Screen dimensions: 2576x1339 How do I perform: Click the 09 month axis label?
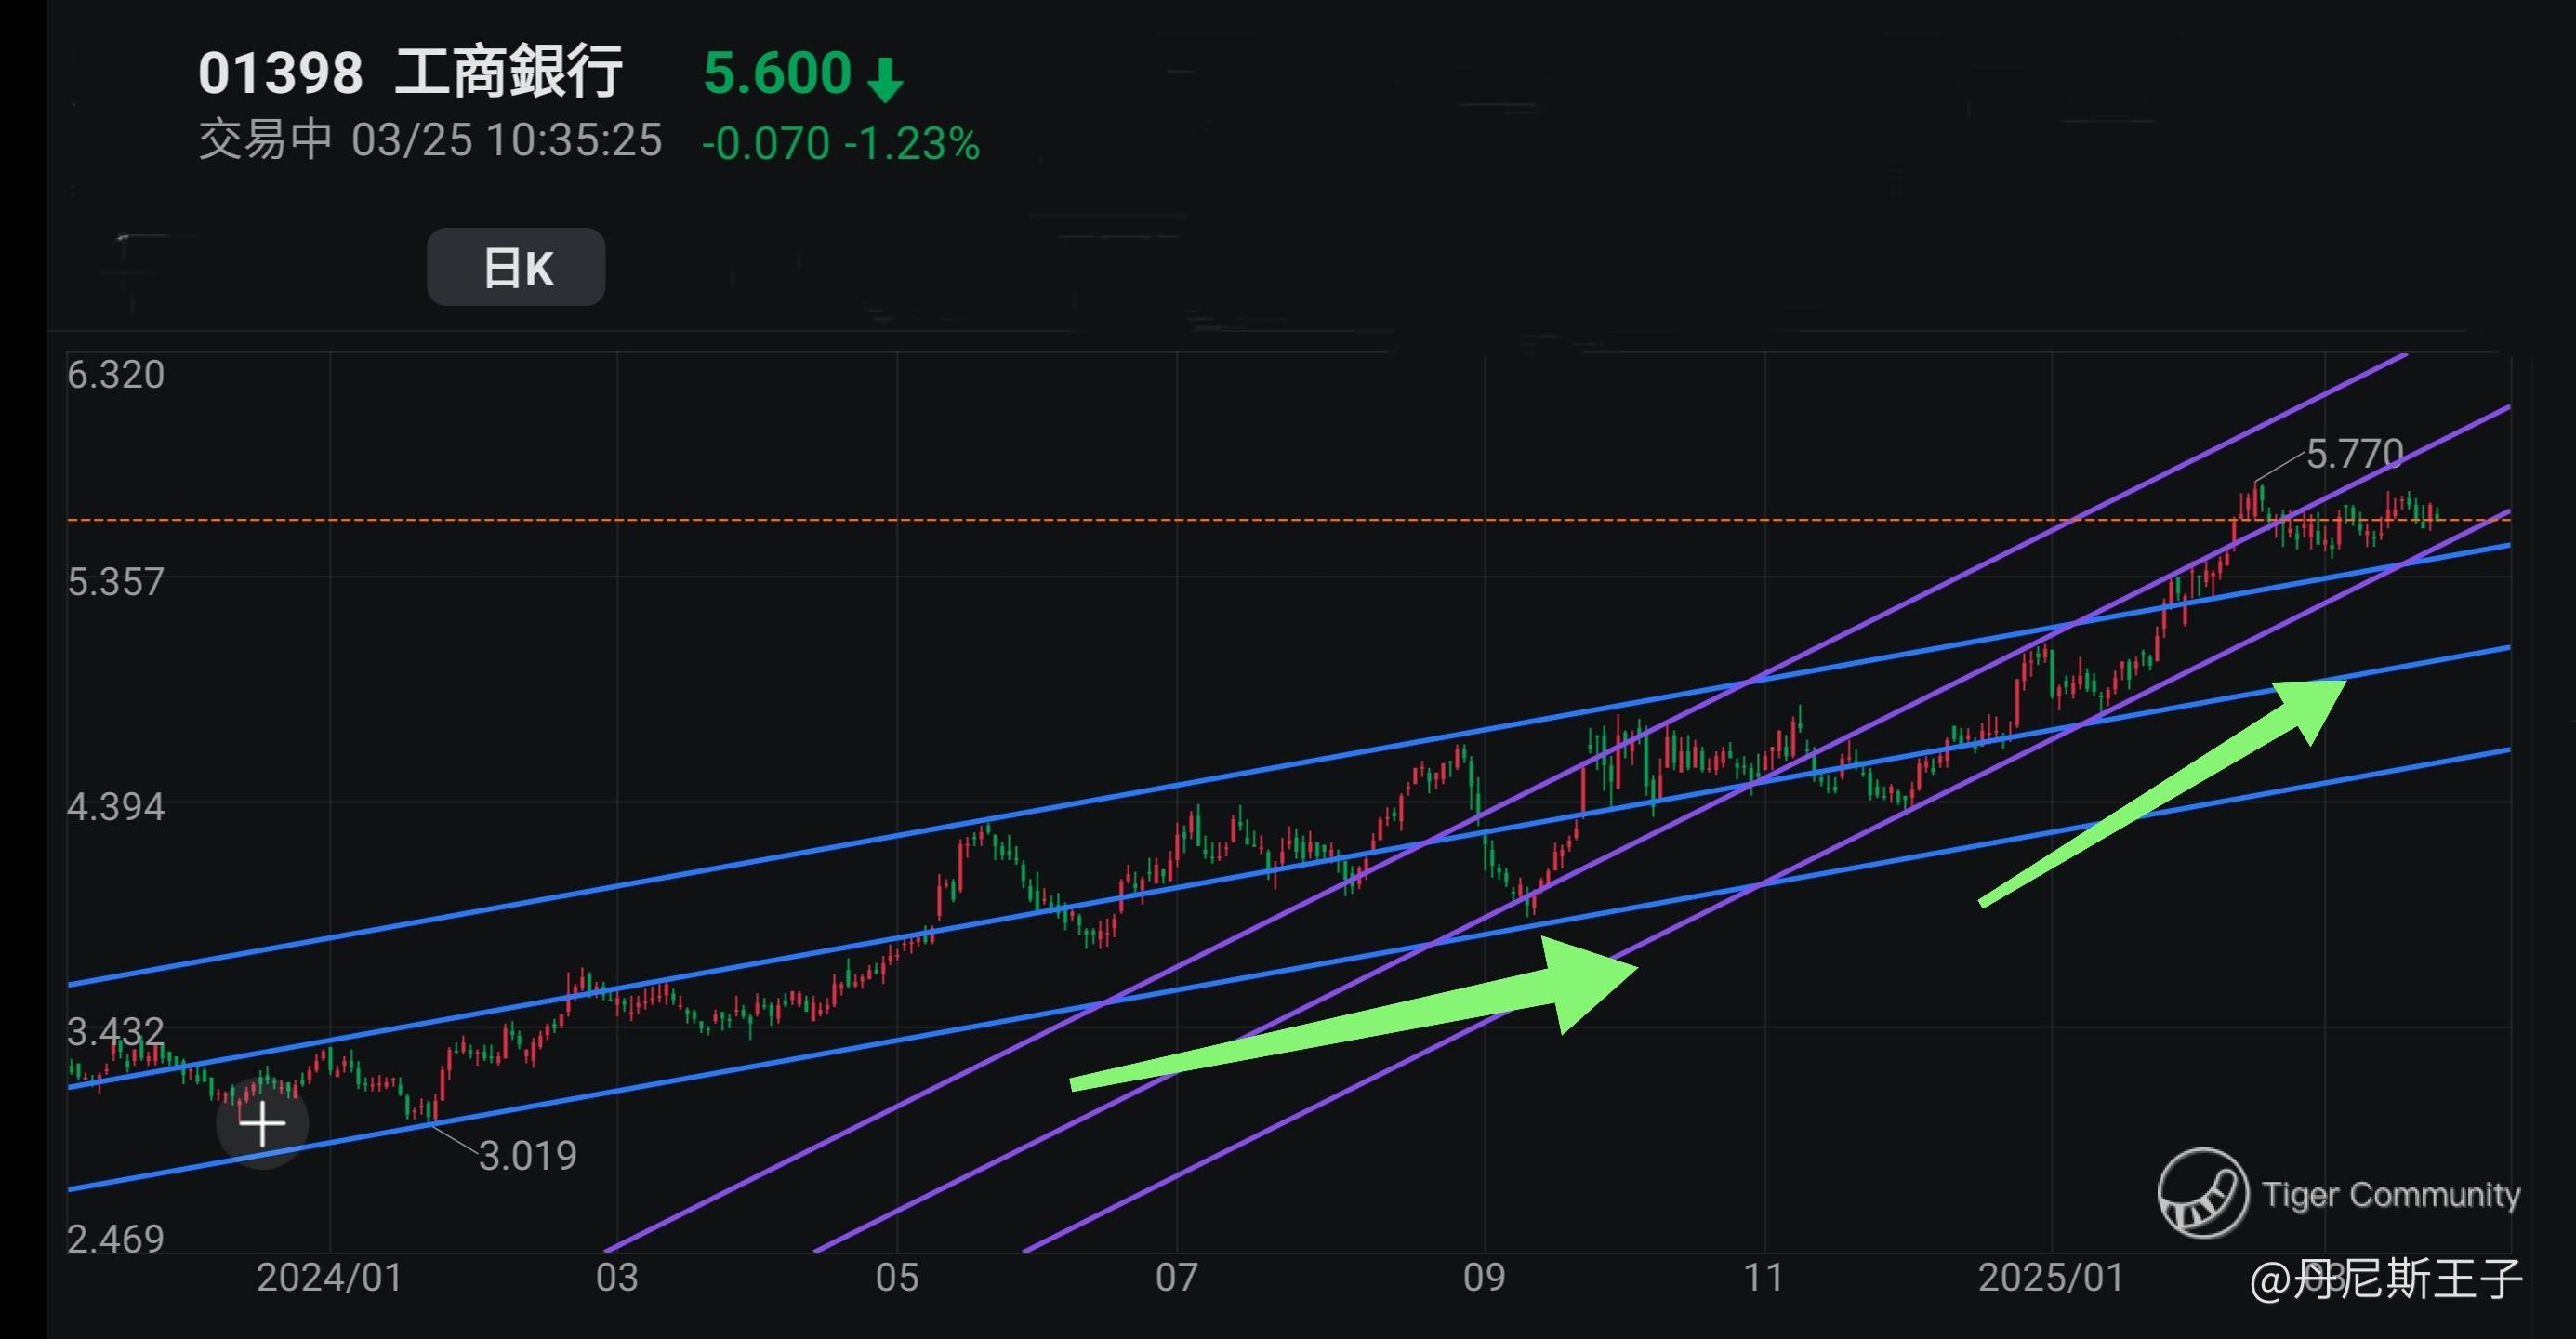point(1483,1278)
